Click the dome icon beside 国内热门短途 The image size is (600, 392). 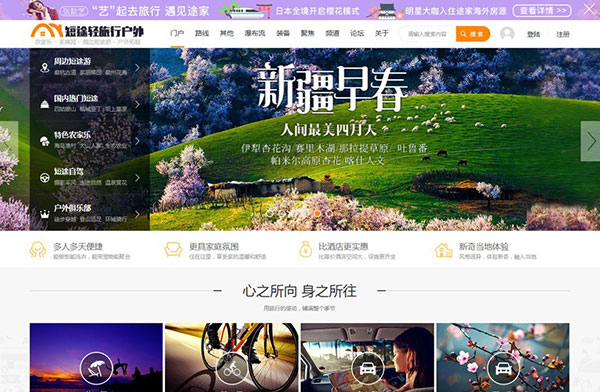coord(45,104)
